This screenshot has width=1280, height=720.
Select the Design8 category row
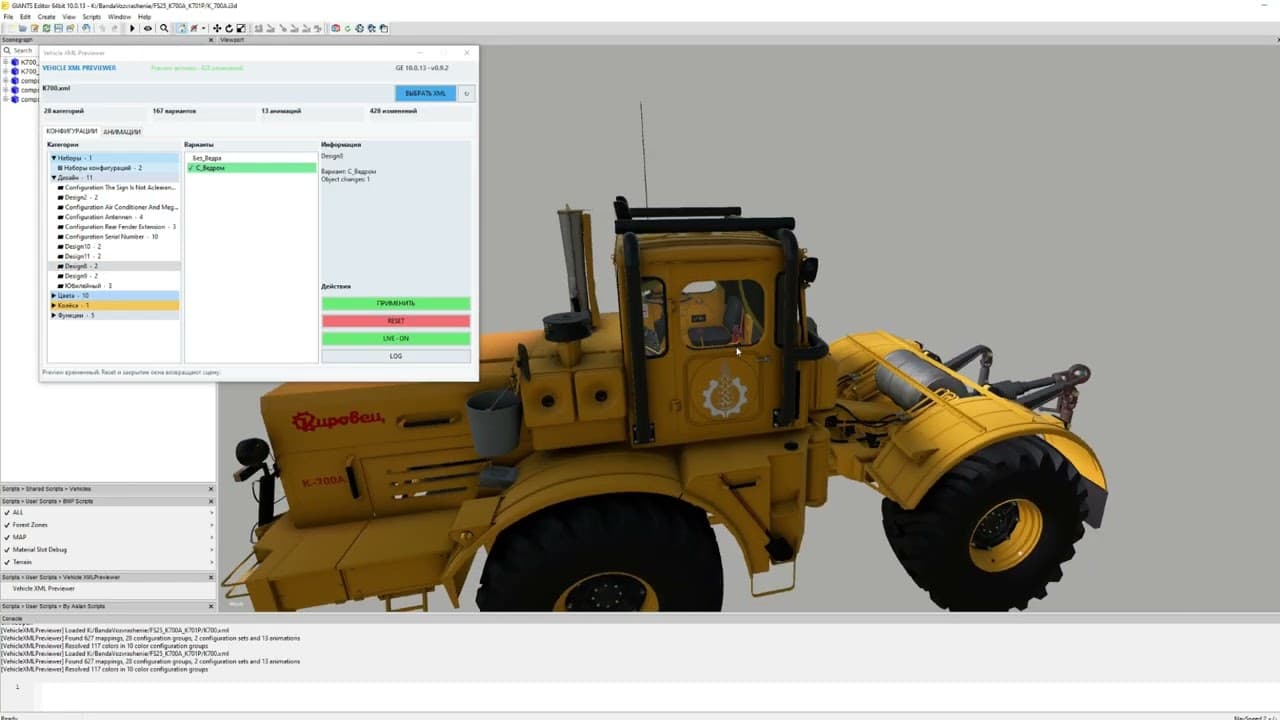(114, 266)
